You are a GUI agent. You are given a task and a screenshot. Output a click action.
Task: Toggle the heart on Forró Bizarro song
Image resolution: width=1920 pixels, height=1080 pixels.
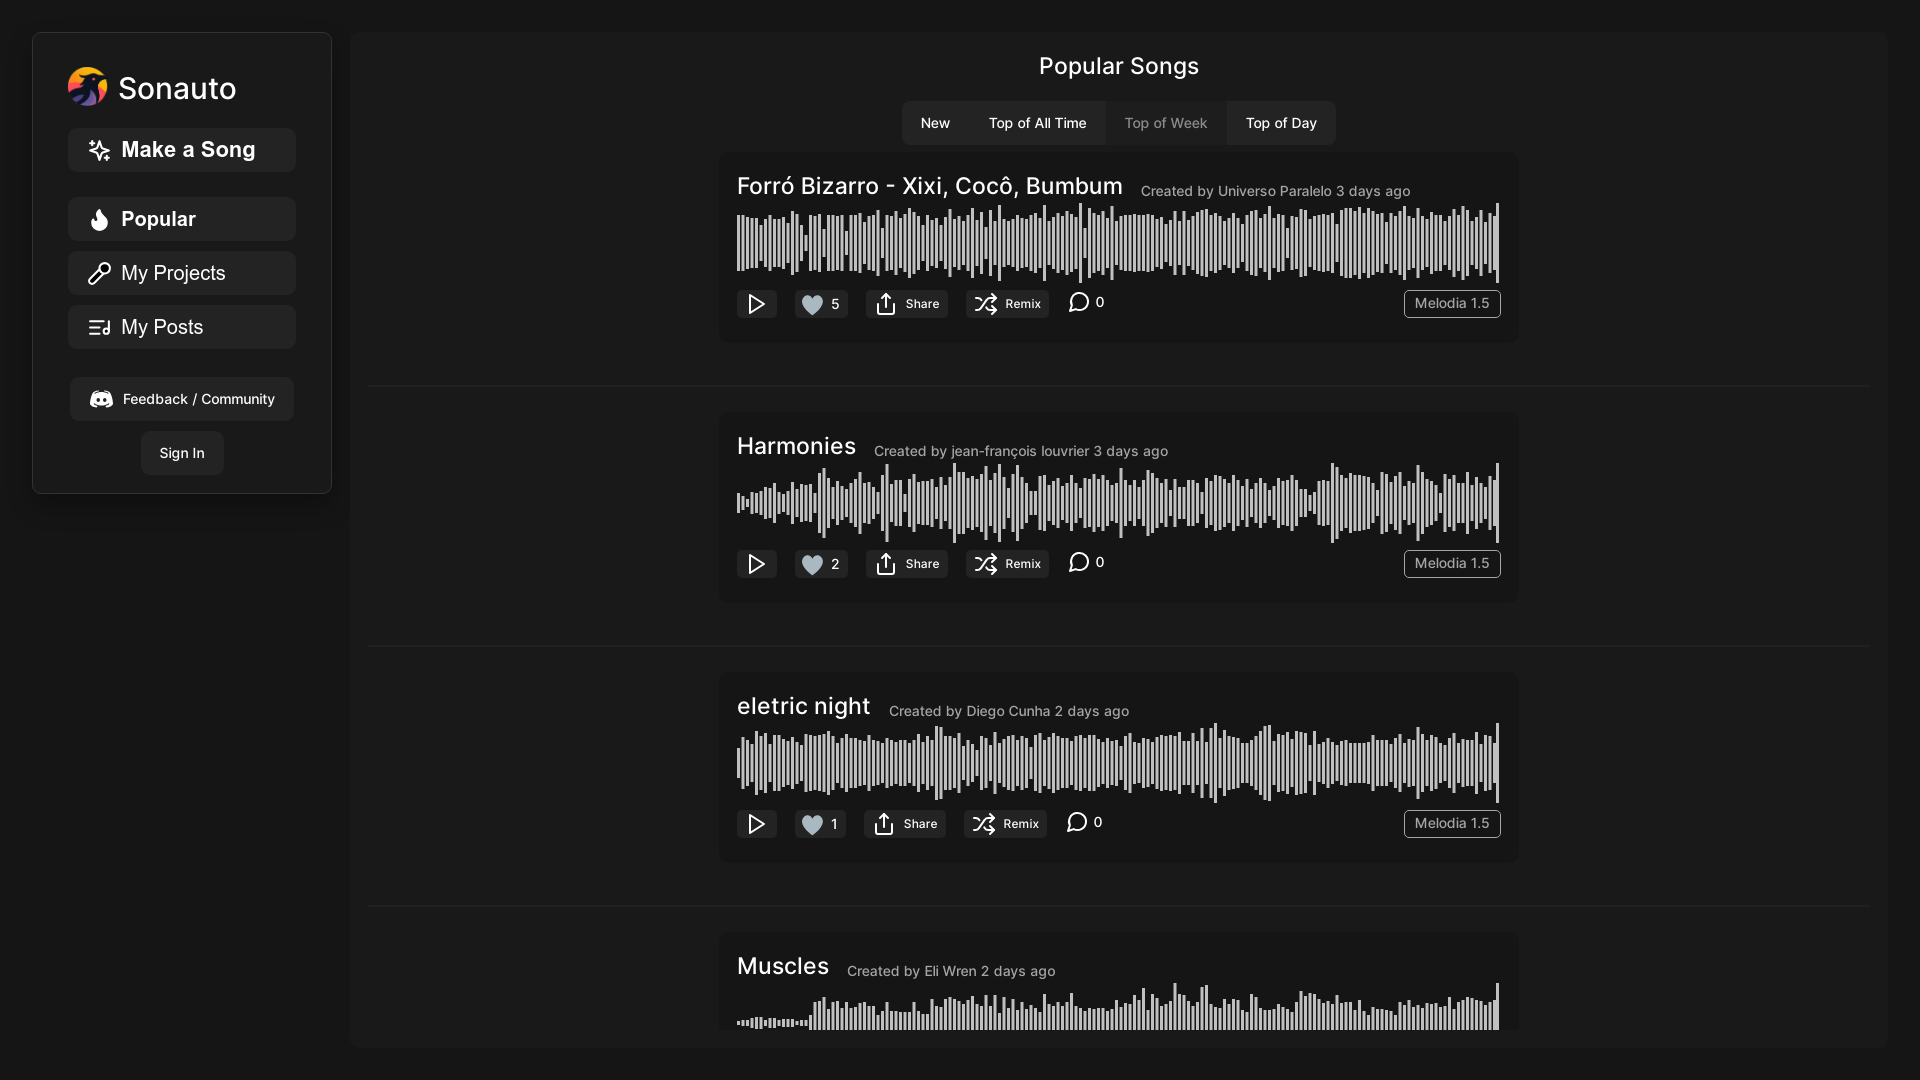click(815, 304)
